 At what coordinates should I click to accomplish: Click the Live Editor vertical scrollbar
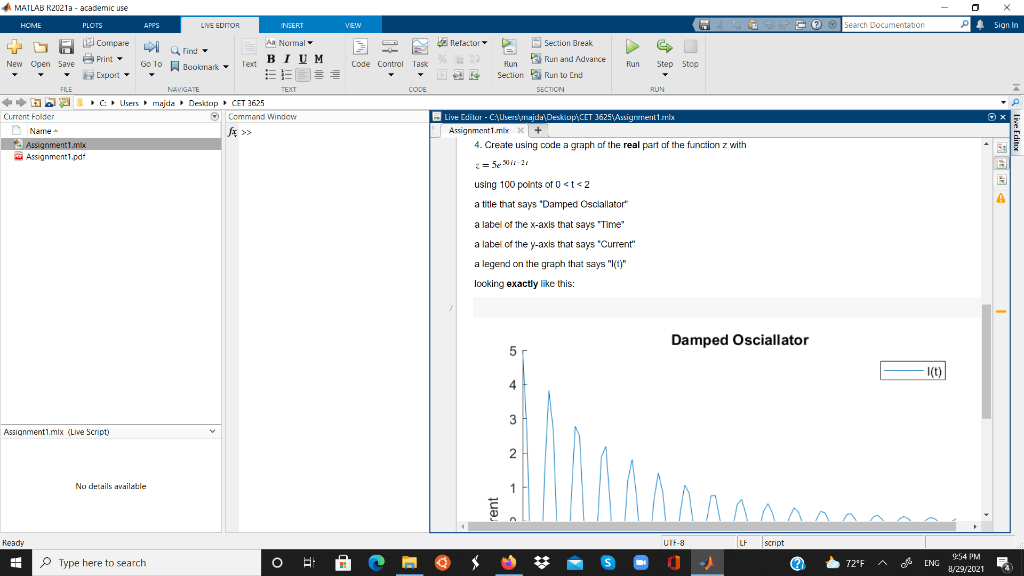[x=986, y=361]
